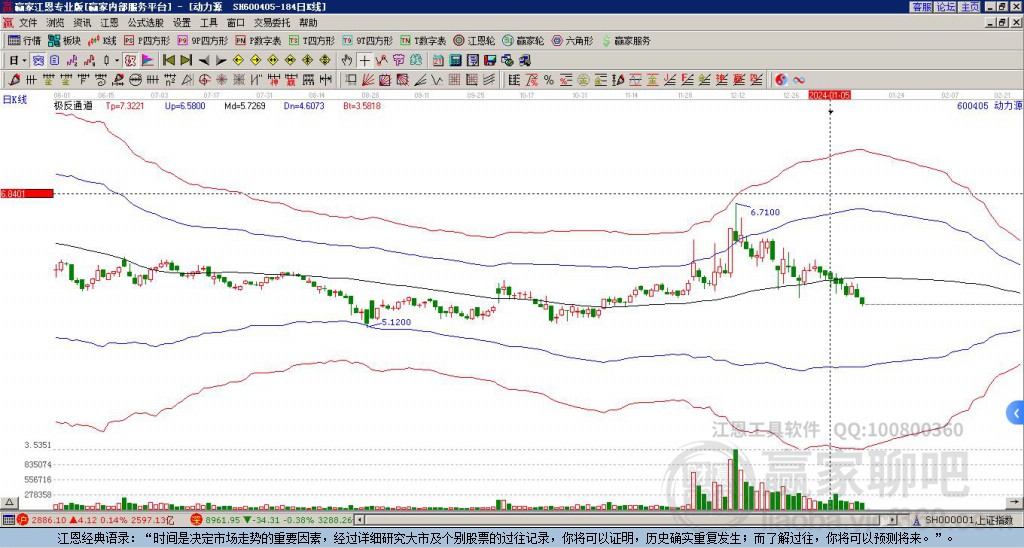Expand the candlestick style dropdown arrow
The width and height of the screenshot is (1024, 548).
click(117, 61)
